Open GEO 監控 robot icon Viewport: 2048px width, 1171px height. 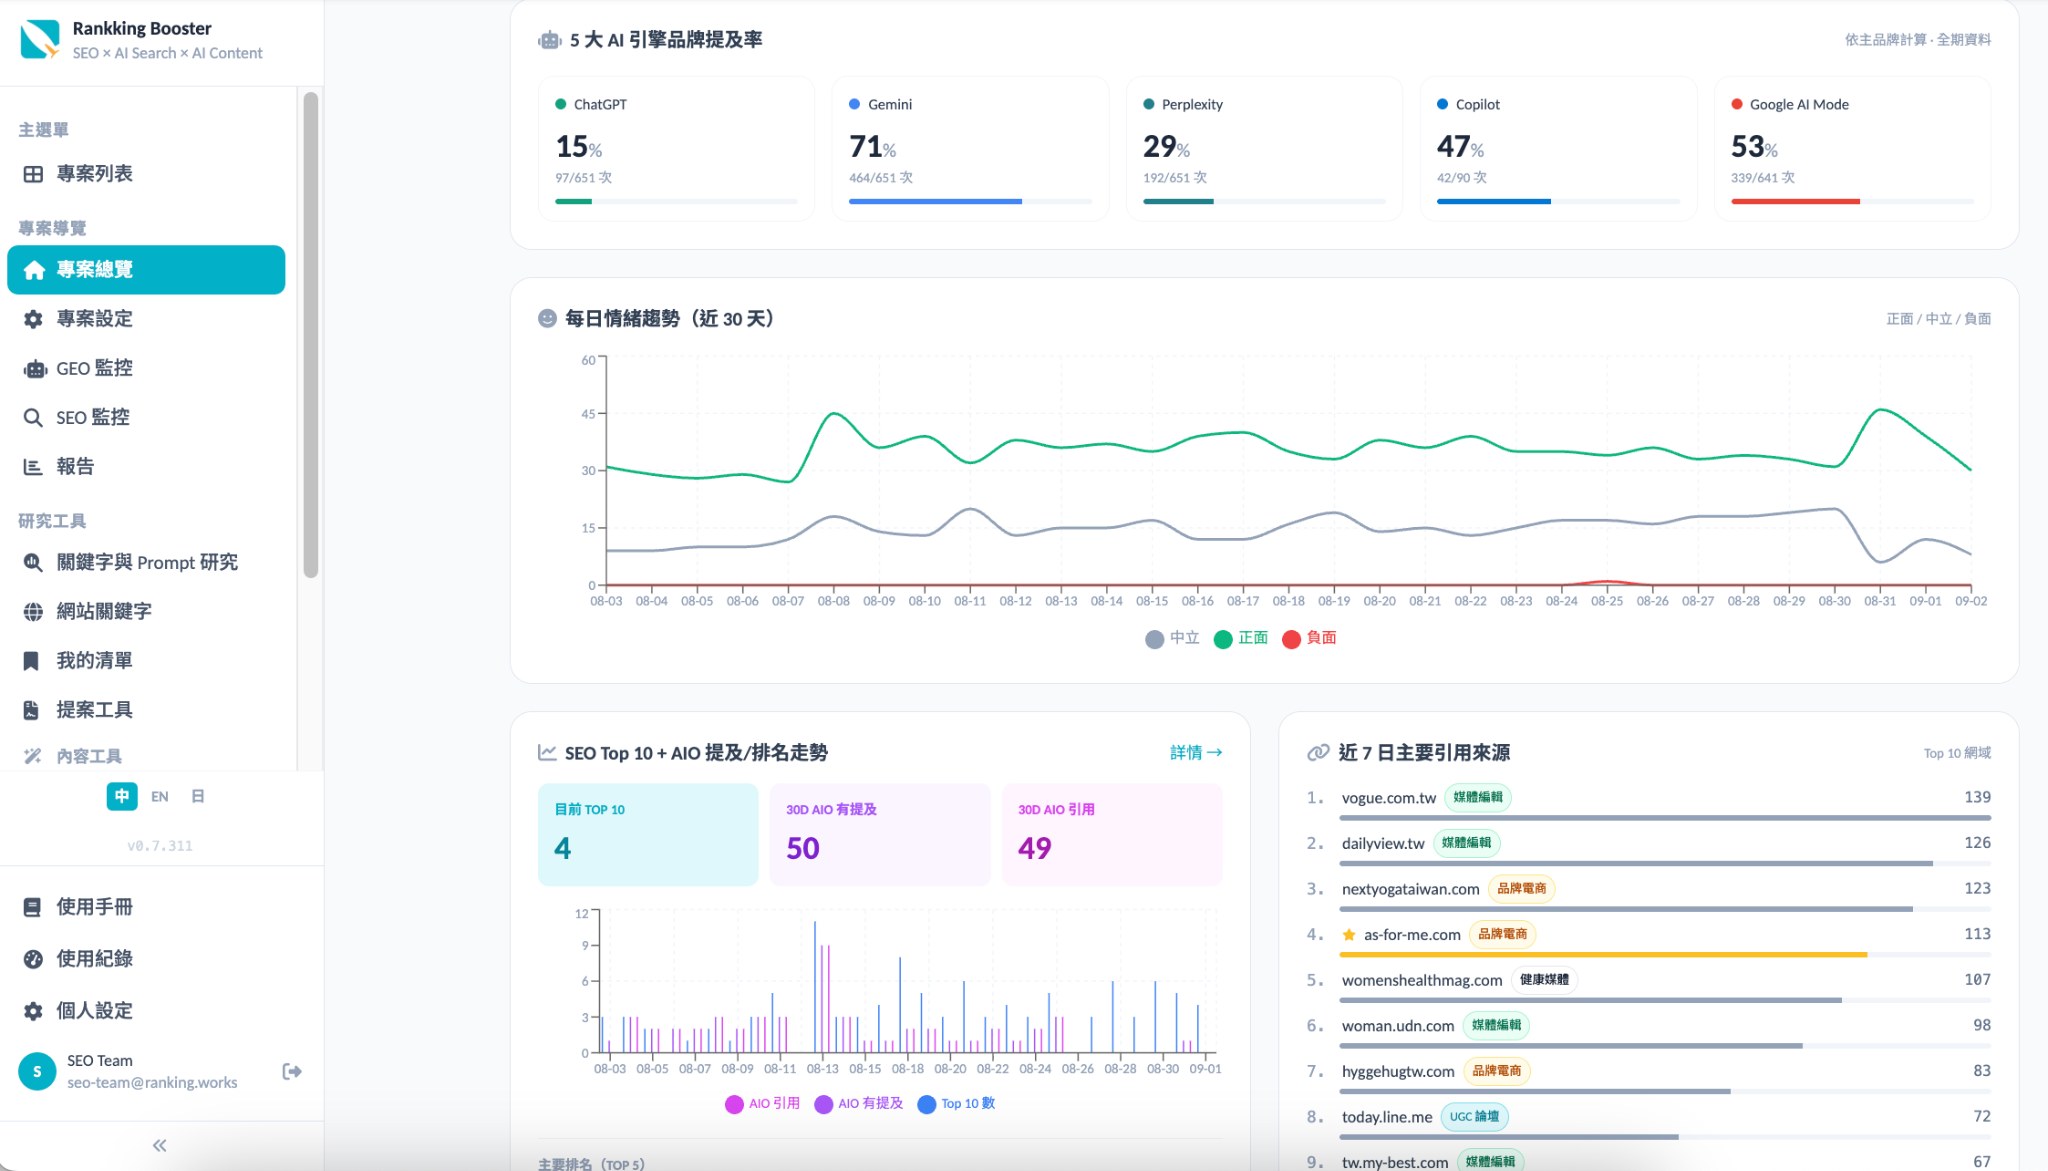pyautogui.click(x=35, y=369)
